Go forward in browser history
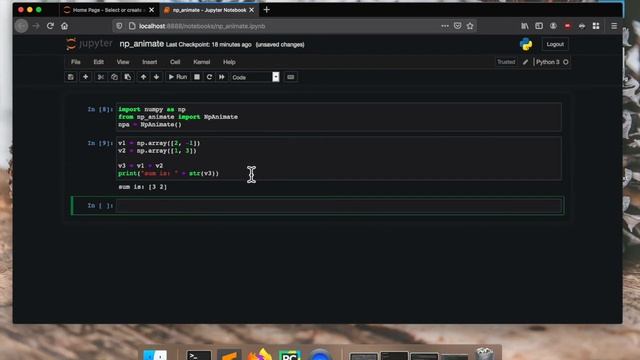 (36, 26)
